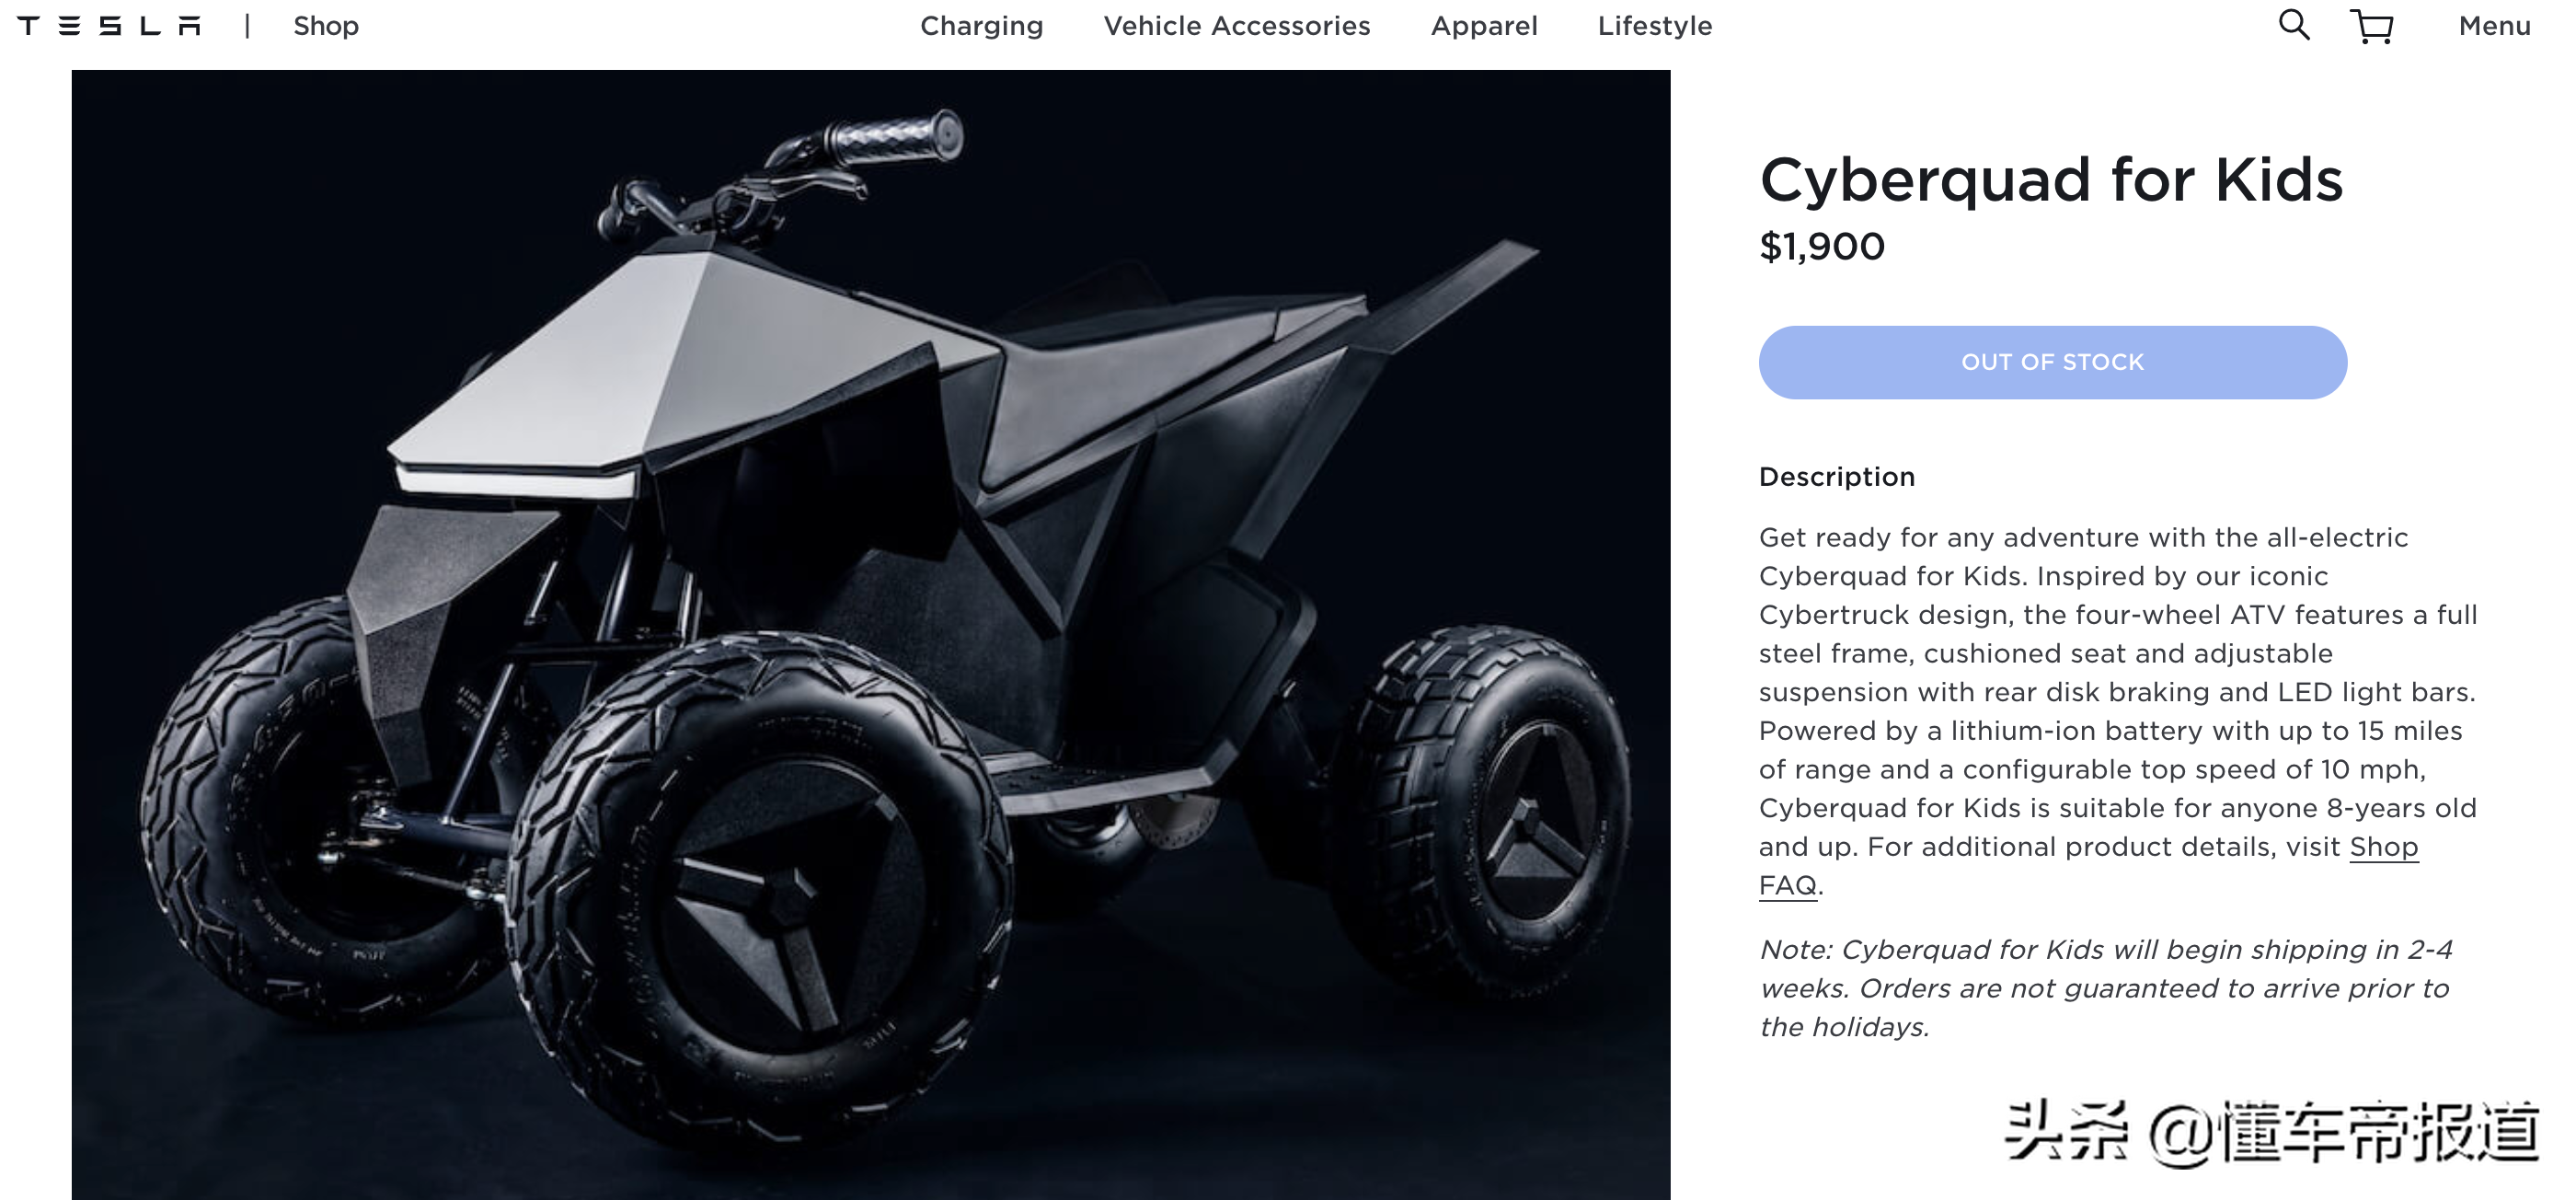Select the Lifestyle category
The width and height of the screenshot is (2576, 1200).
1655,26
